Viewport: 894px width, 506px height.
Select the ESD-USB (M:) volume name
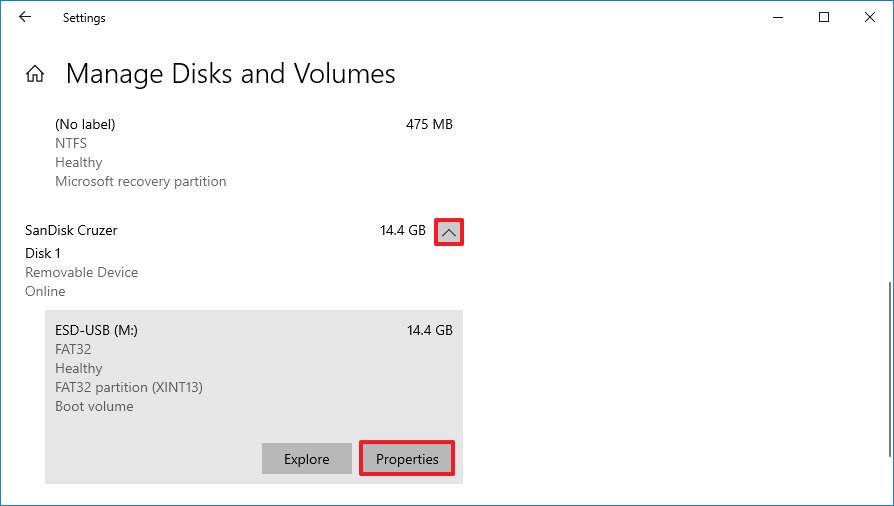click(96, 330)
